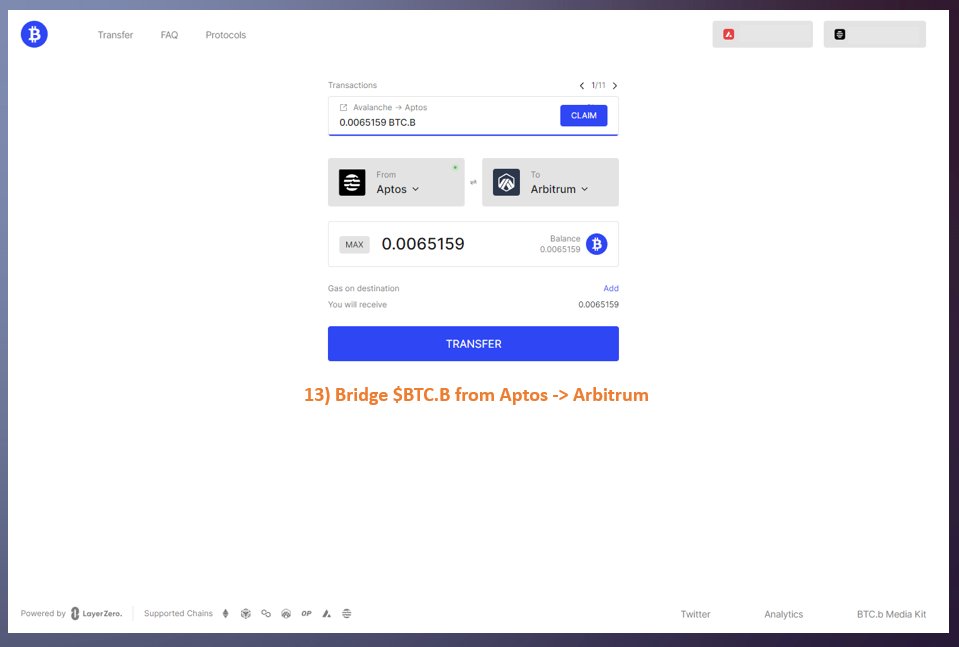959x647 pixels.
Task: Swap From and To chains icon
Action: (473, 182)
